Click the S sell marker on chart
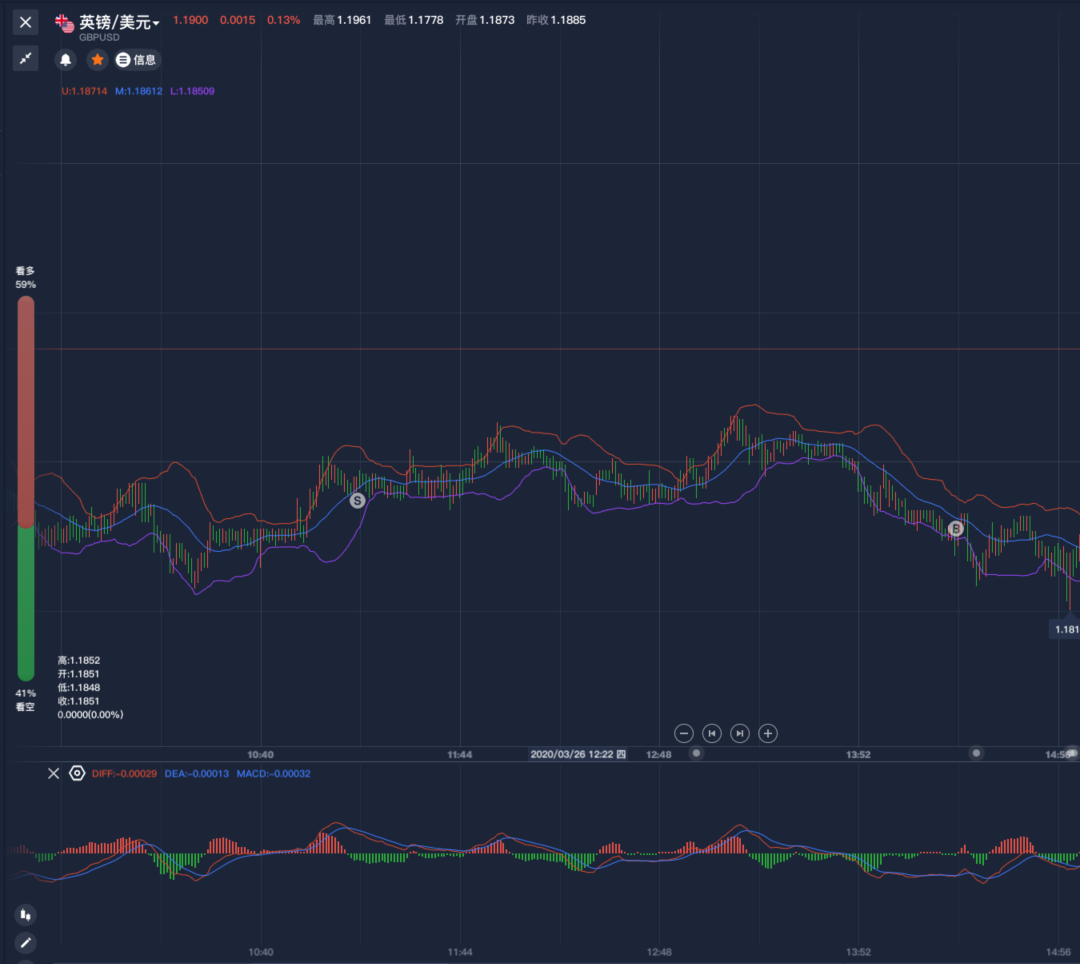This screenshot has width=1080, height=964. pyautogui.click(x=357, y=500)
